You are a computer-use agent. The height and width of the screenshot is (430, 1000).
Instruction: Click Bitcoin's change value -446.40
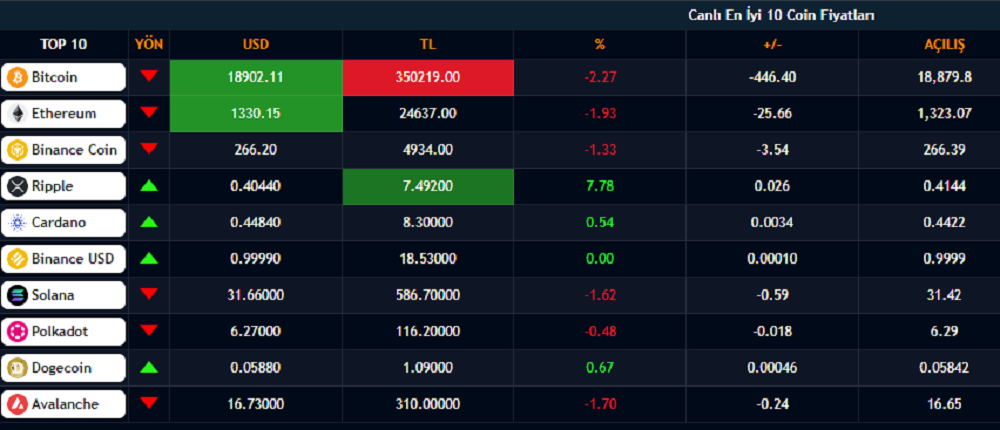[772, 77]
